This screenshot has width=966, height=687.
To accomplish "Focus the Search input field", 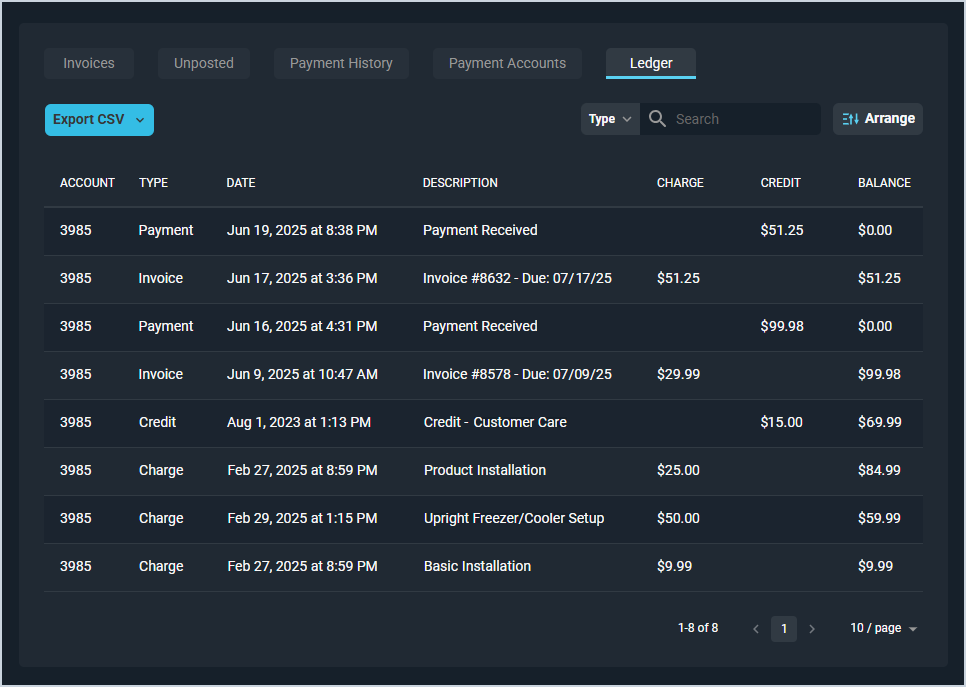I will 742,119.
